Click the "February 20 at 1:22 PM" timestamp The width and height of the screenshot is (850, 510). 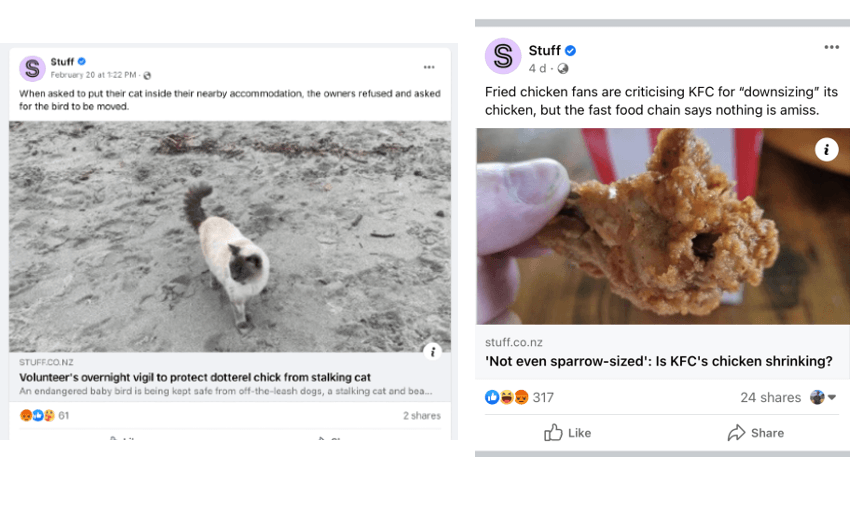94,75
